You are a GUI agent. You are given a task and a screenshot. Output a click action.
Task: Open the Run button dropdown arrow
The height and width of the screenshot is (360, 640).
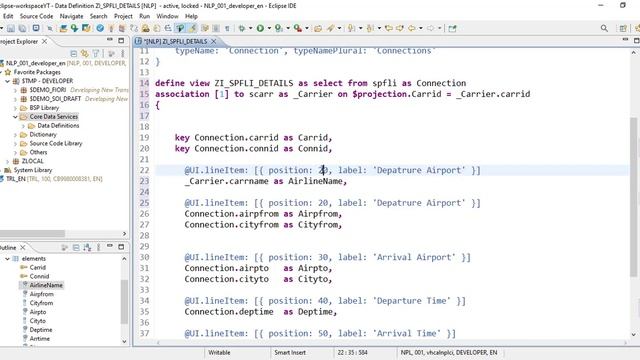[x=269, y=28]
